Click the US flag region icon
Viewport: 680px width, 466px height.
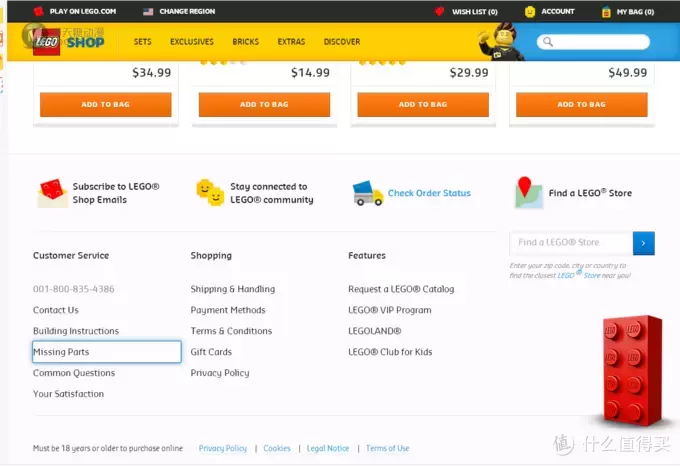[x=148, y=12]
